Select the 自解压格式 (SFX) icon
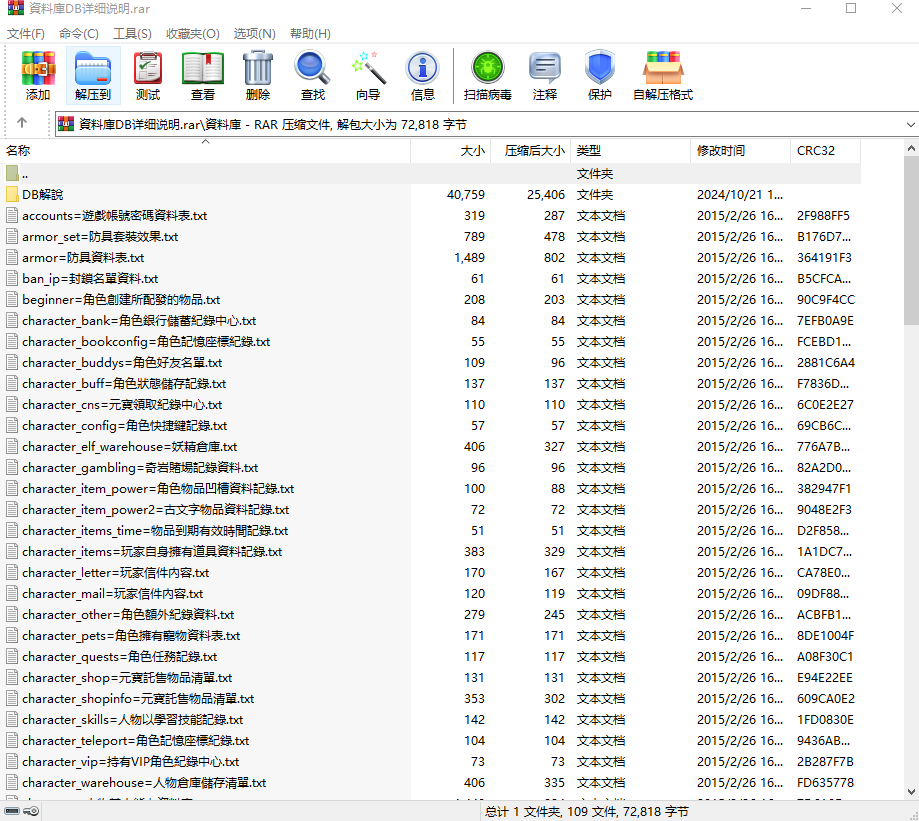The image size is (919, 821). (x=663, y=75)
